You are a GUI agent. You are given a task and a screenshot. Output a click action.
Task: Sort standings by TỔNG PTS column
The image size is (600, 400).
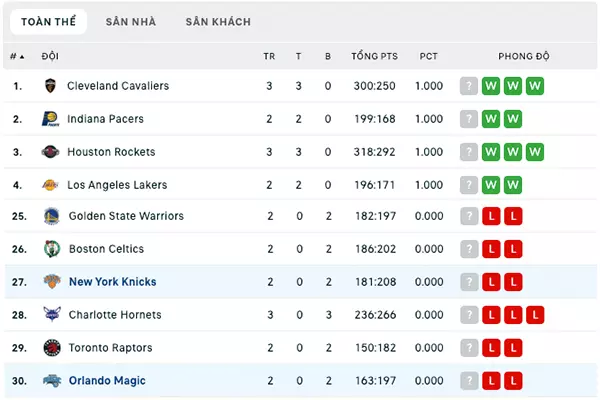click(x=374, y=56)
